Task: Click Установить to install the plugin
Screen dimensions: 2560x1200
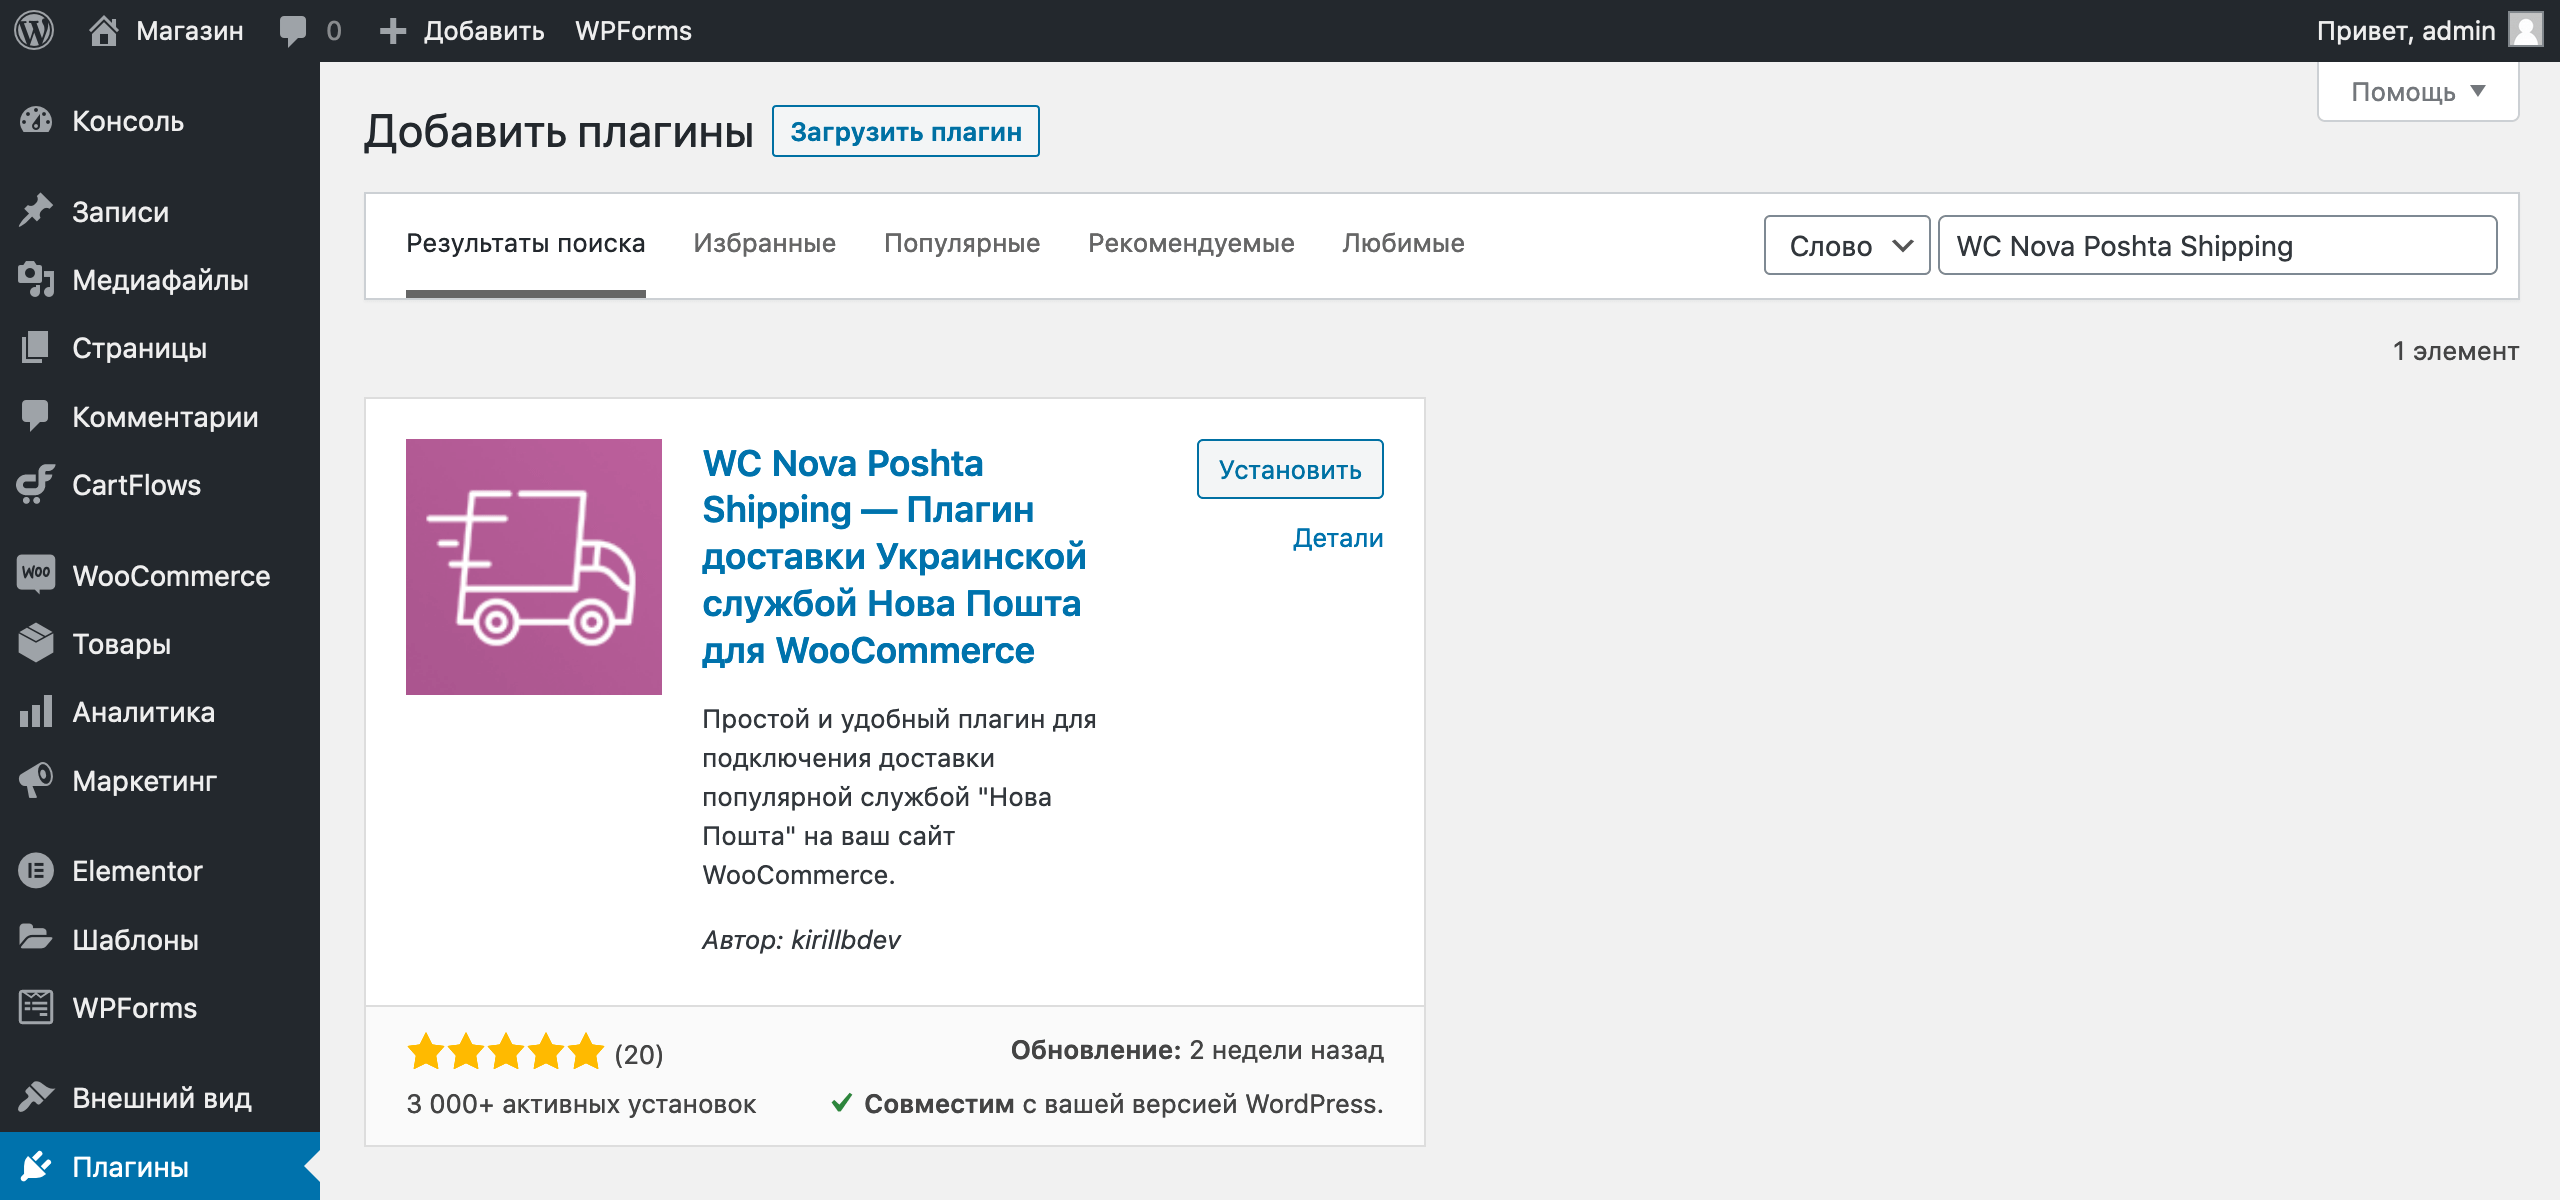Action: point(1290,469)
